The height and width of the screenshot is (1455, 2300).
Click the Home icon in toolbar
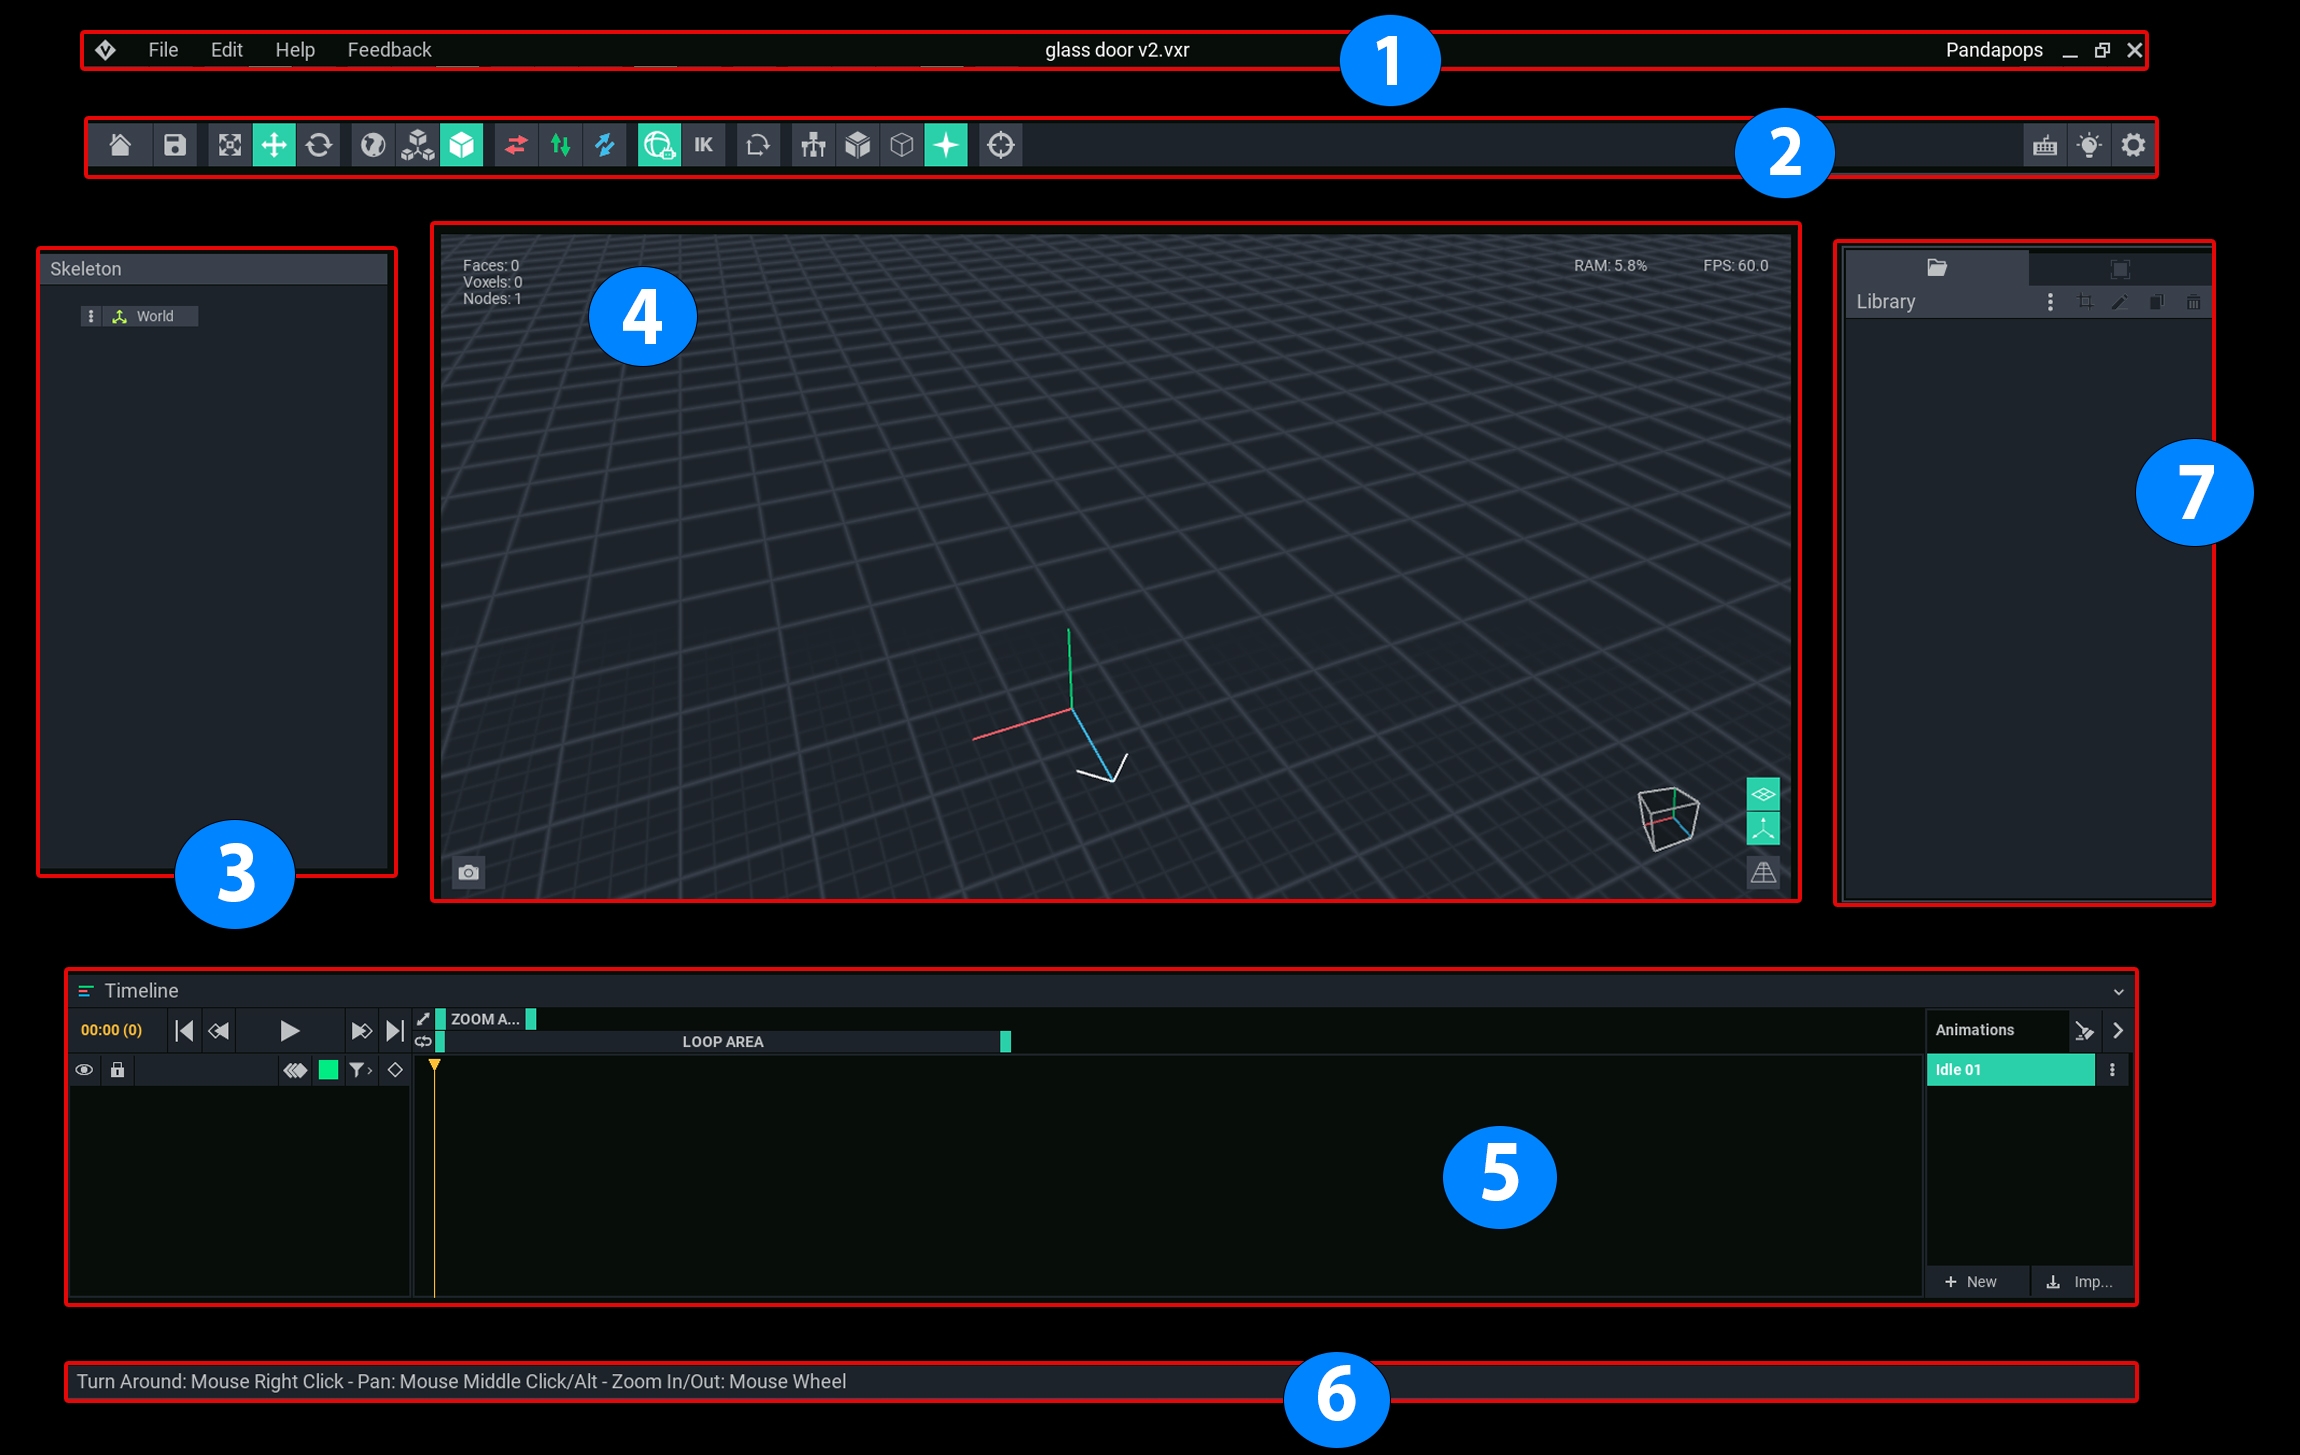tap(120, 145)
